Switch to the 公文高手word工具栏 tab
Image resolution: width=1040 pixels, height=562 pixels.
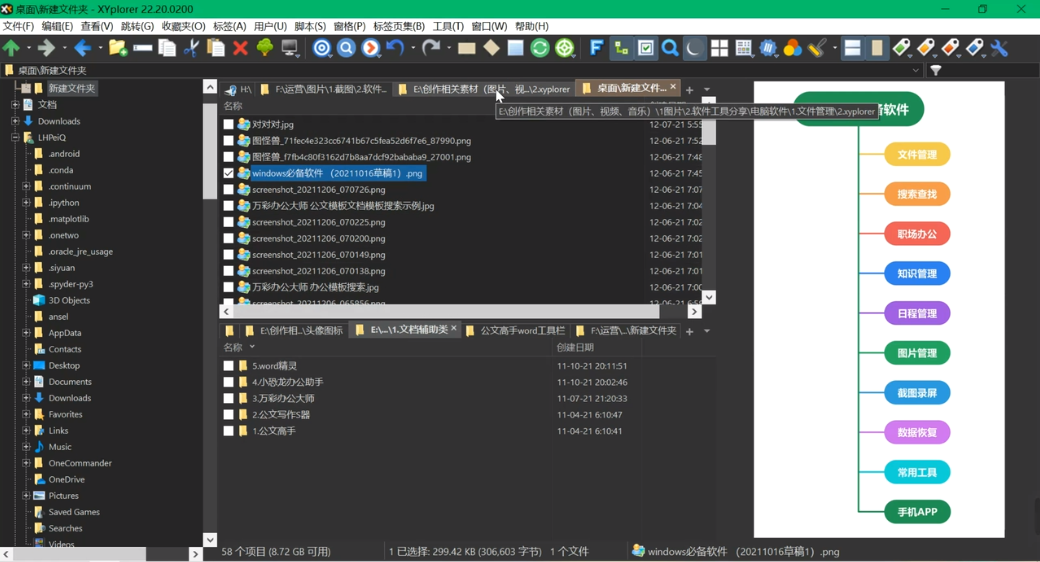522,330
